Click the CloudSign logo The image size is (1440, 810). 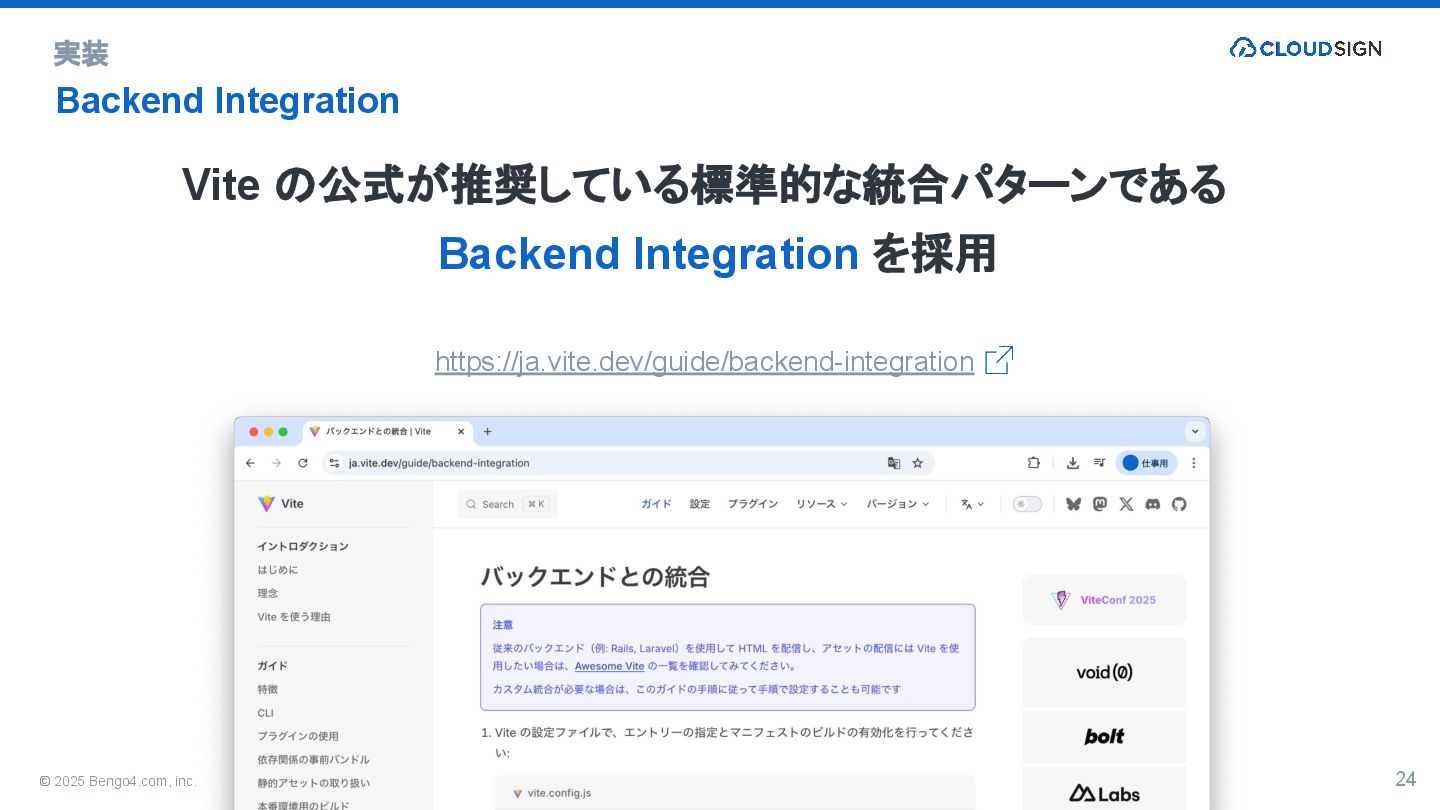(1305, 48)
